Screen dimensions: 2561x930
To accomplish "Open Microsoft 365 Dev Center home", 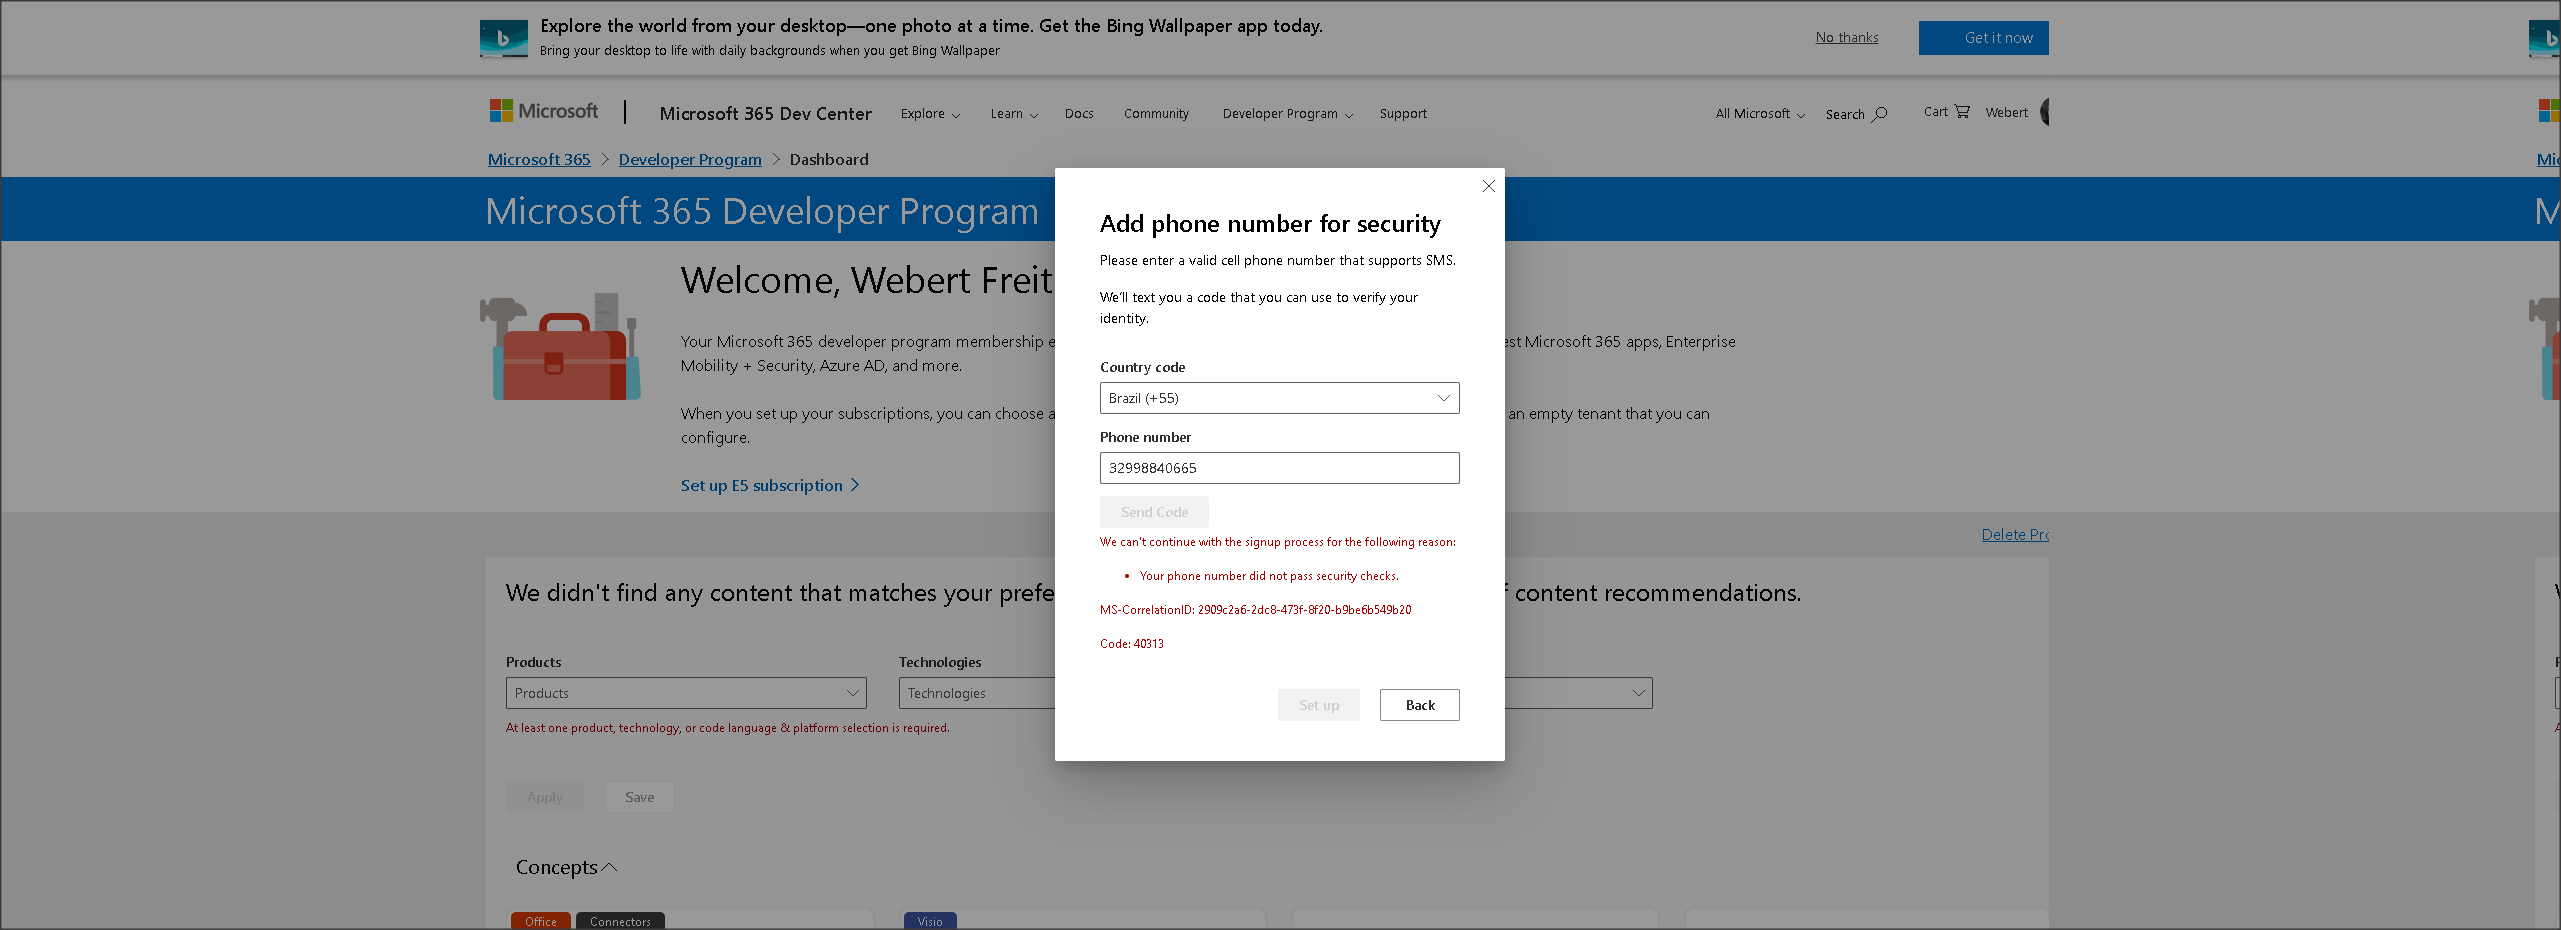I will 766,114.
